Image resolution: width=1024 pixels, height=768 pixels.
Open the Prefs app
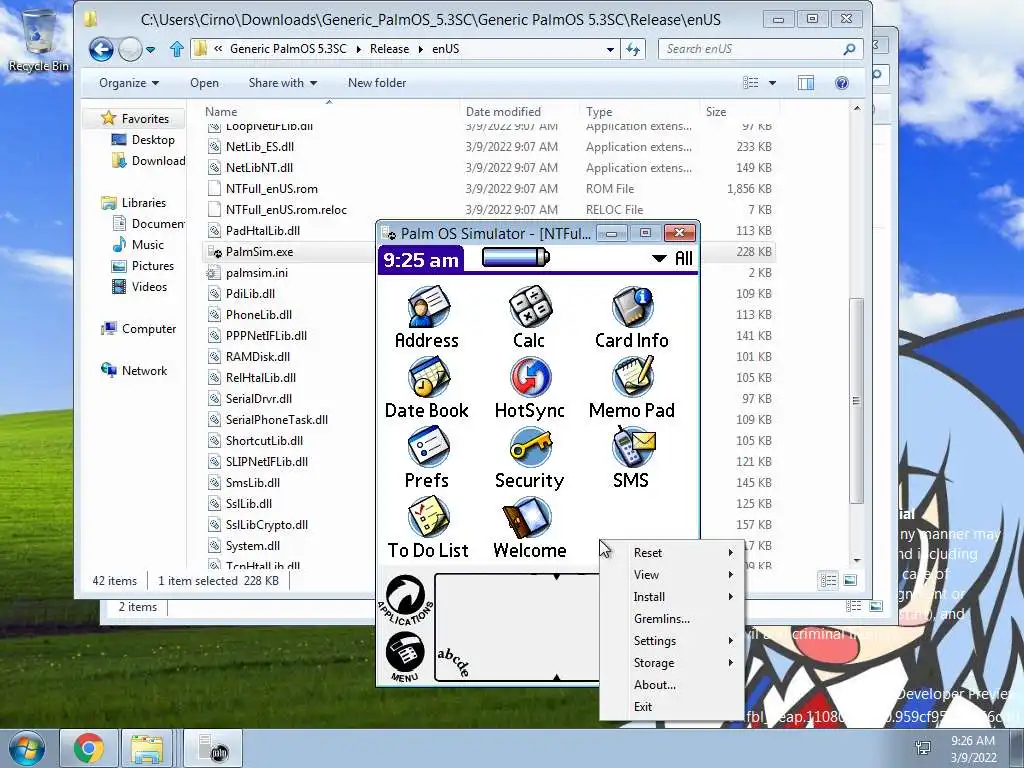tap(427, 458)
